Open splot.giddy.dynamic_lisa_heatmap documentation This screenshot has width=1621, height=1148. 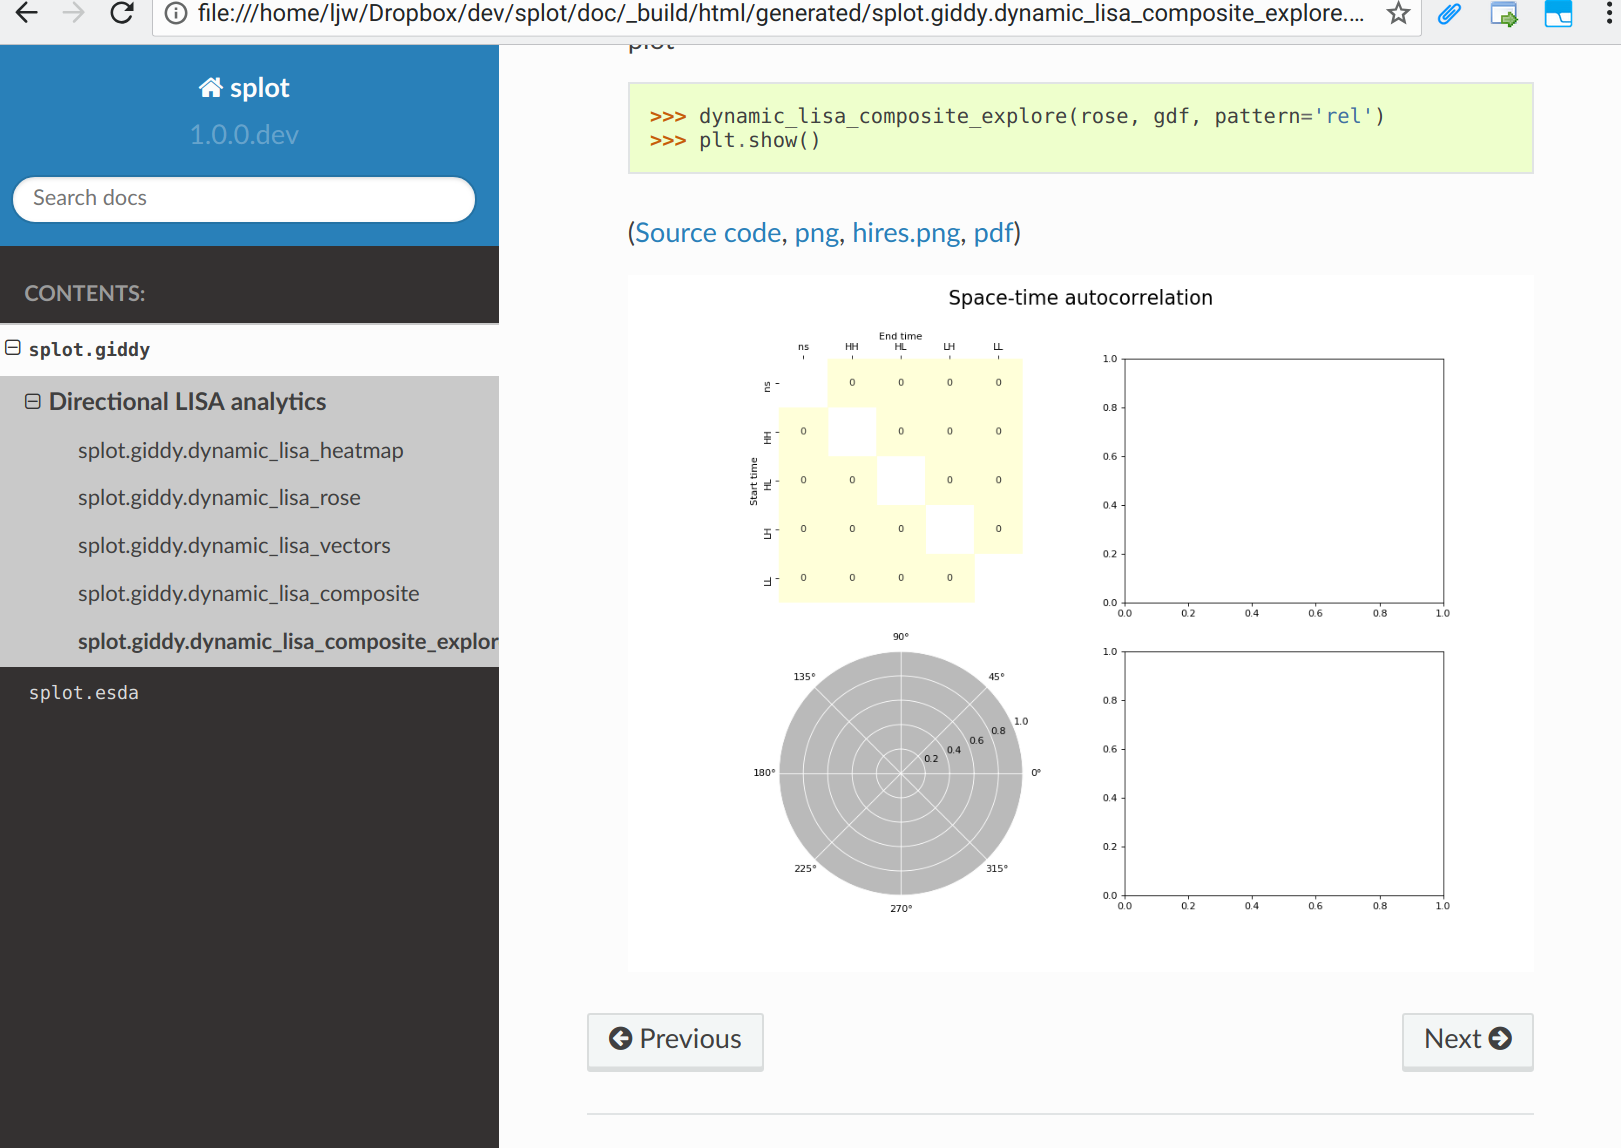[240, 450]
